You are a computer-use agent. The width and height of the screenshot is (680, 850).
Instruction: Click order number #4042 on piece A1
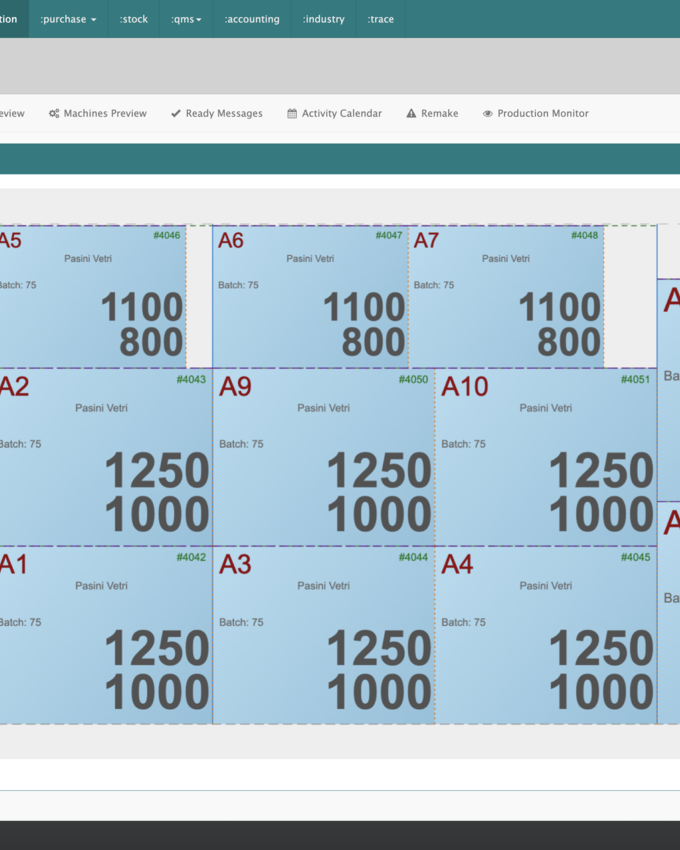[x=191, y=557]
